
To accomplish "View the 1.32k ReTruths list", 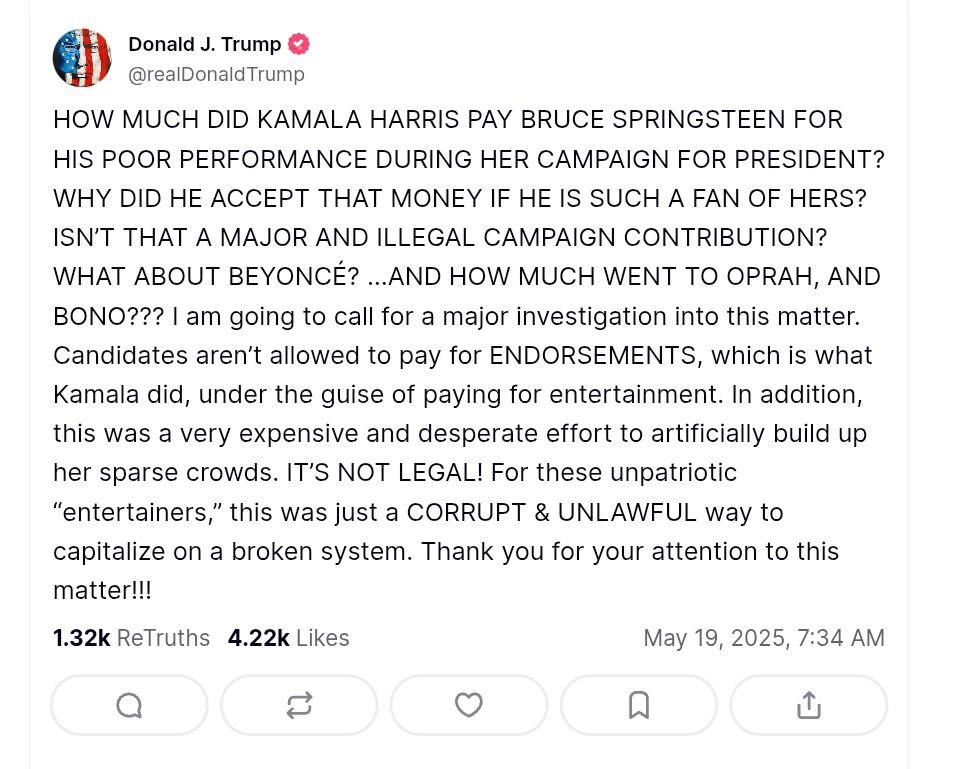I will pyautogui.click(x=131, y=638).
